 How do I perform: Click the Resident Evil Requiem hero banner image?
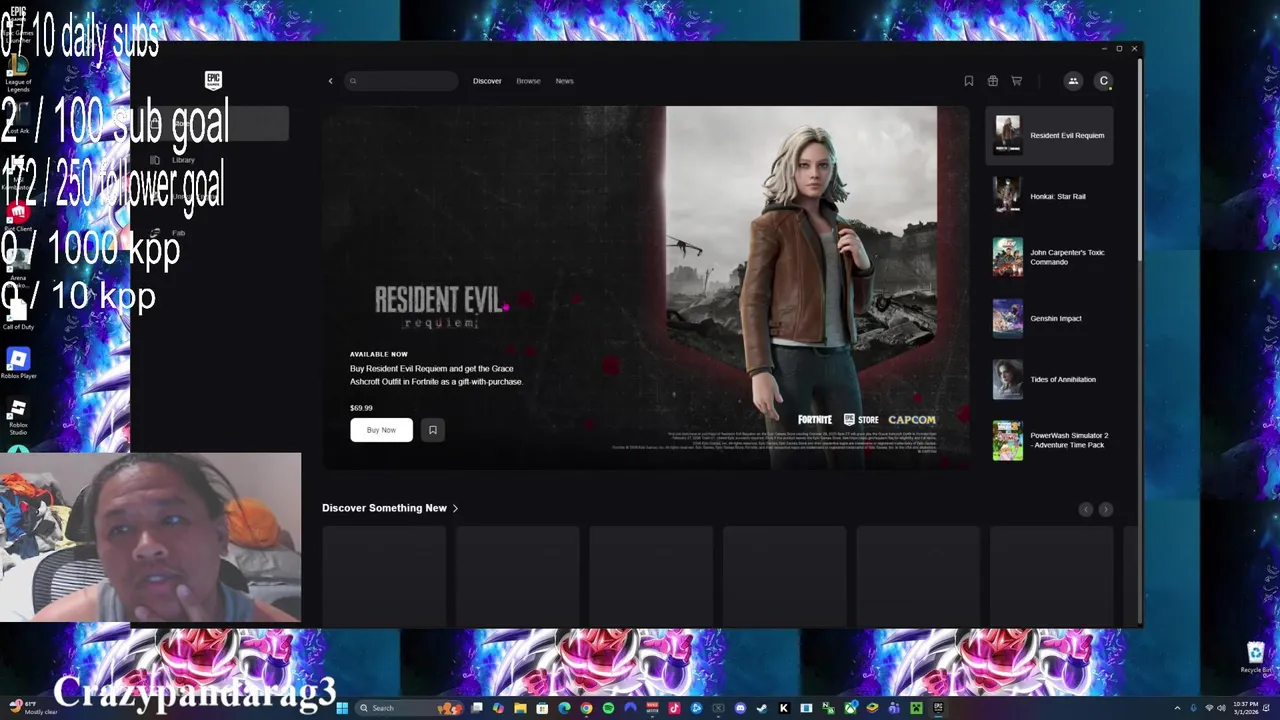pyautogui.click(x=645, y=288)
